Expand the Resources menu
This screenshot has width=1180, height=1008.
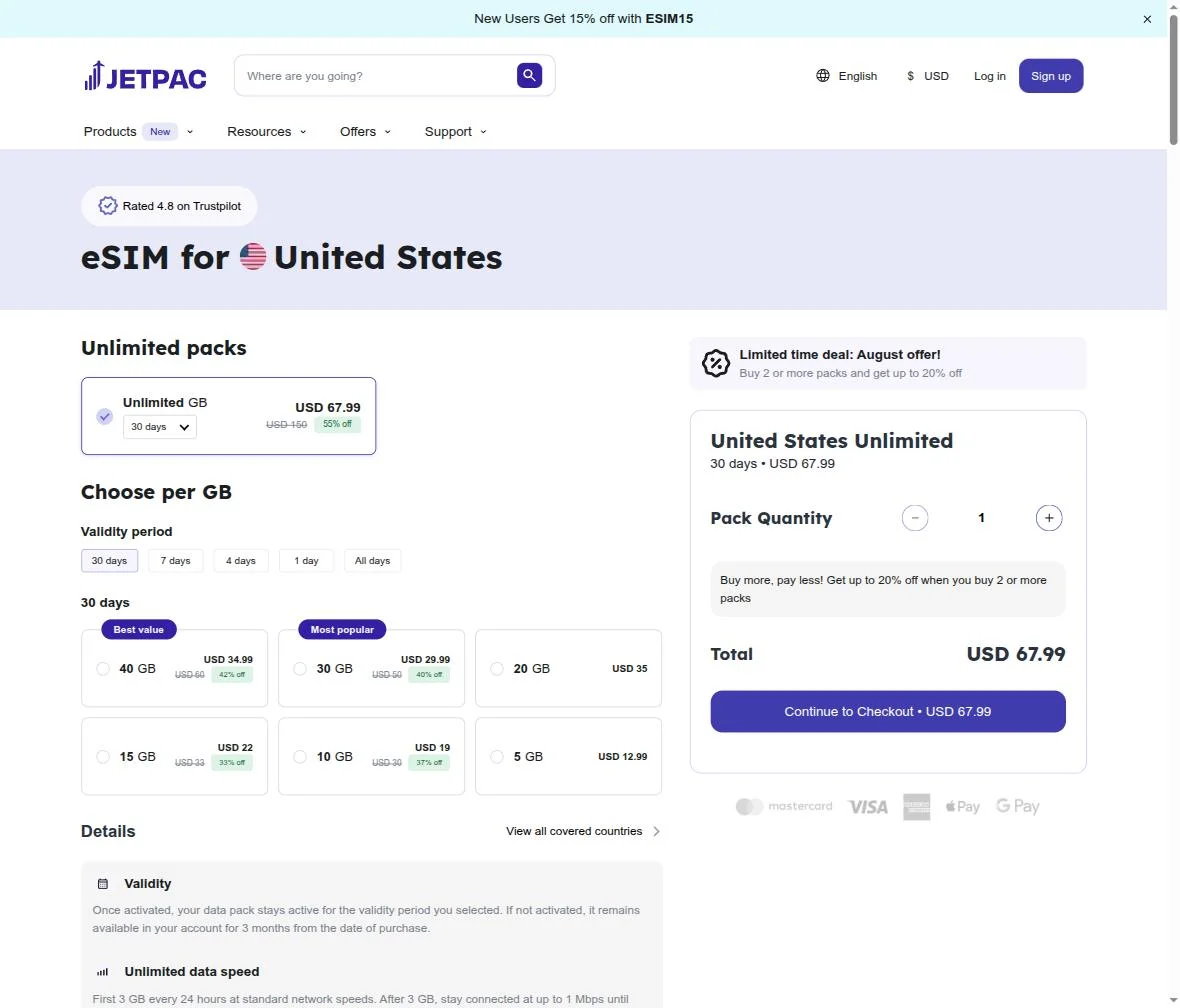click(266, 132)
